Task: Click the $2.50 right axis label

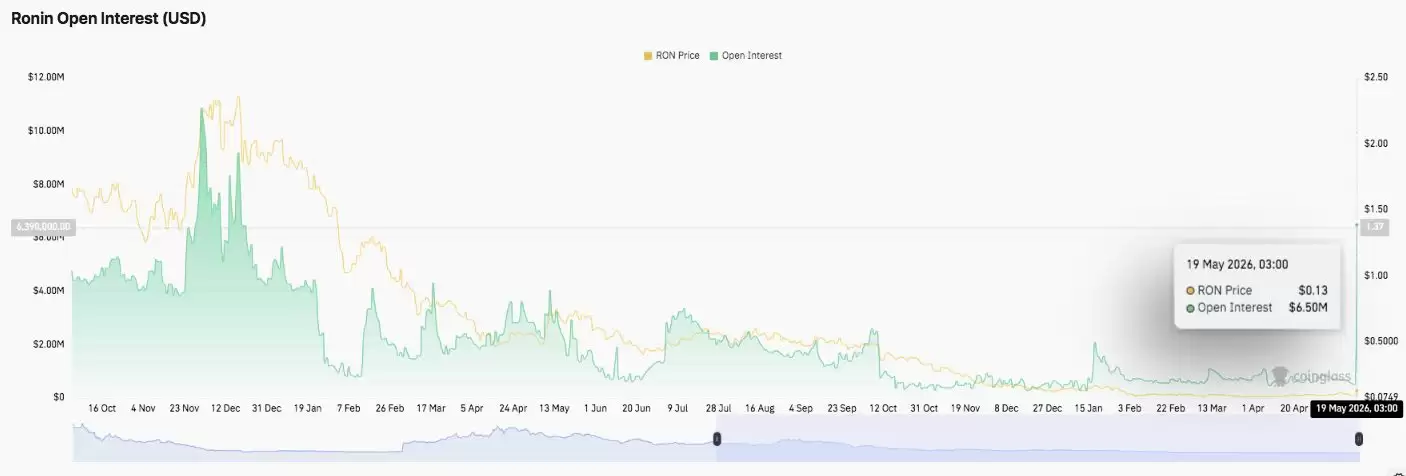Action: 1376,77
